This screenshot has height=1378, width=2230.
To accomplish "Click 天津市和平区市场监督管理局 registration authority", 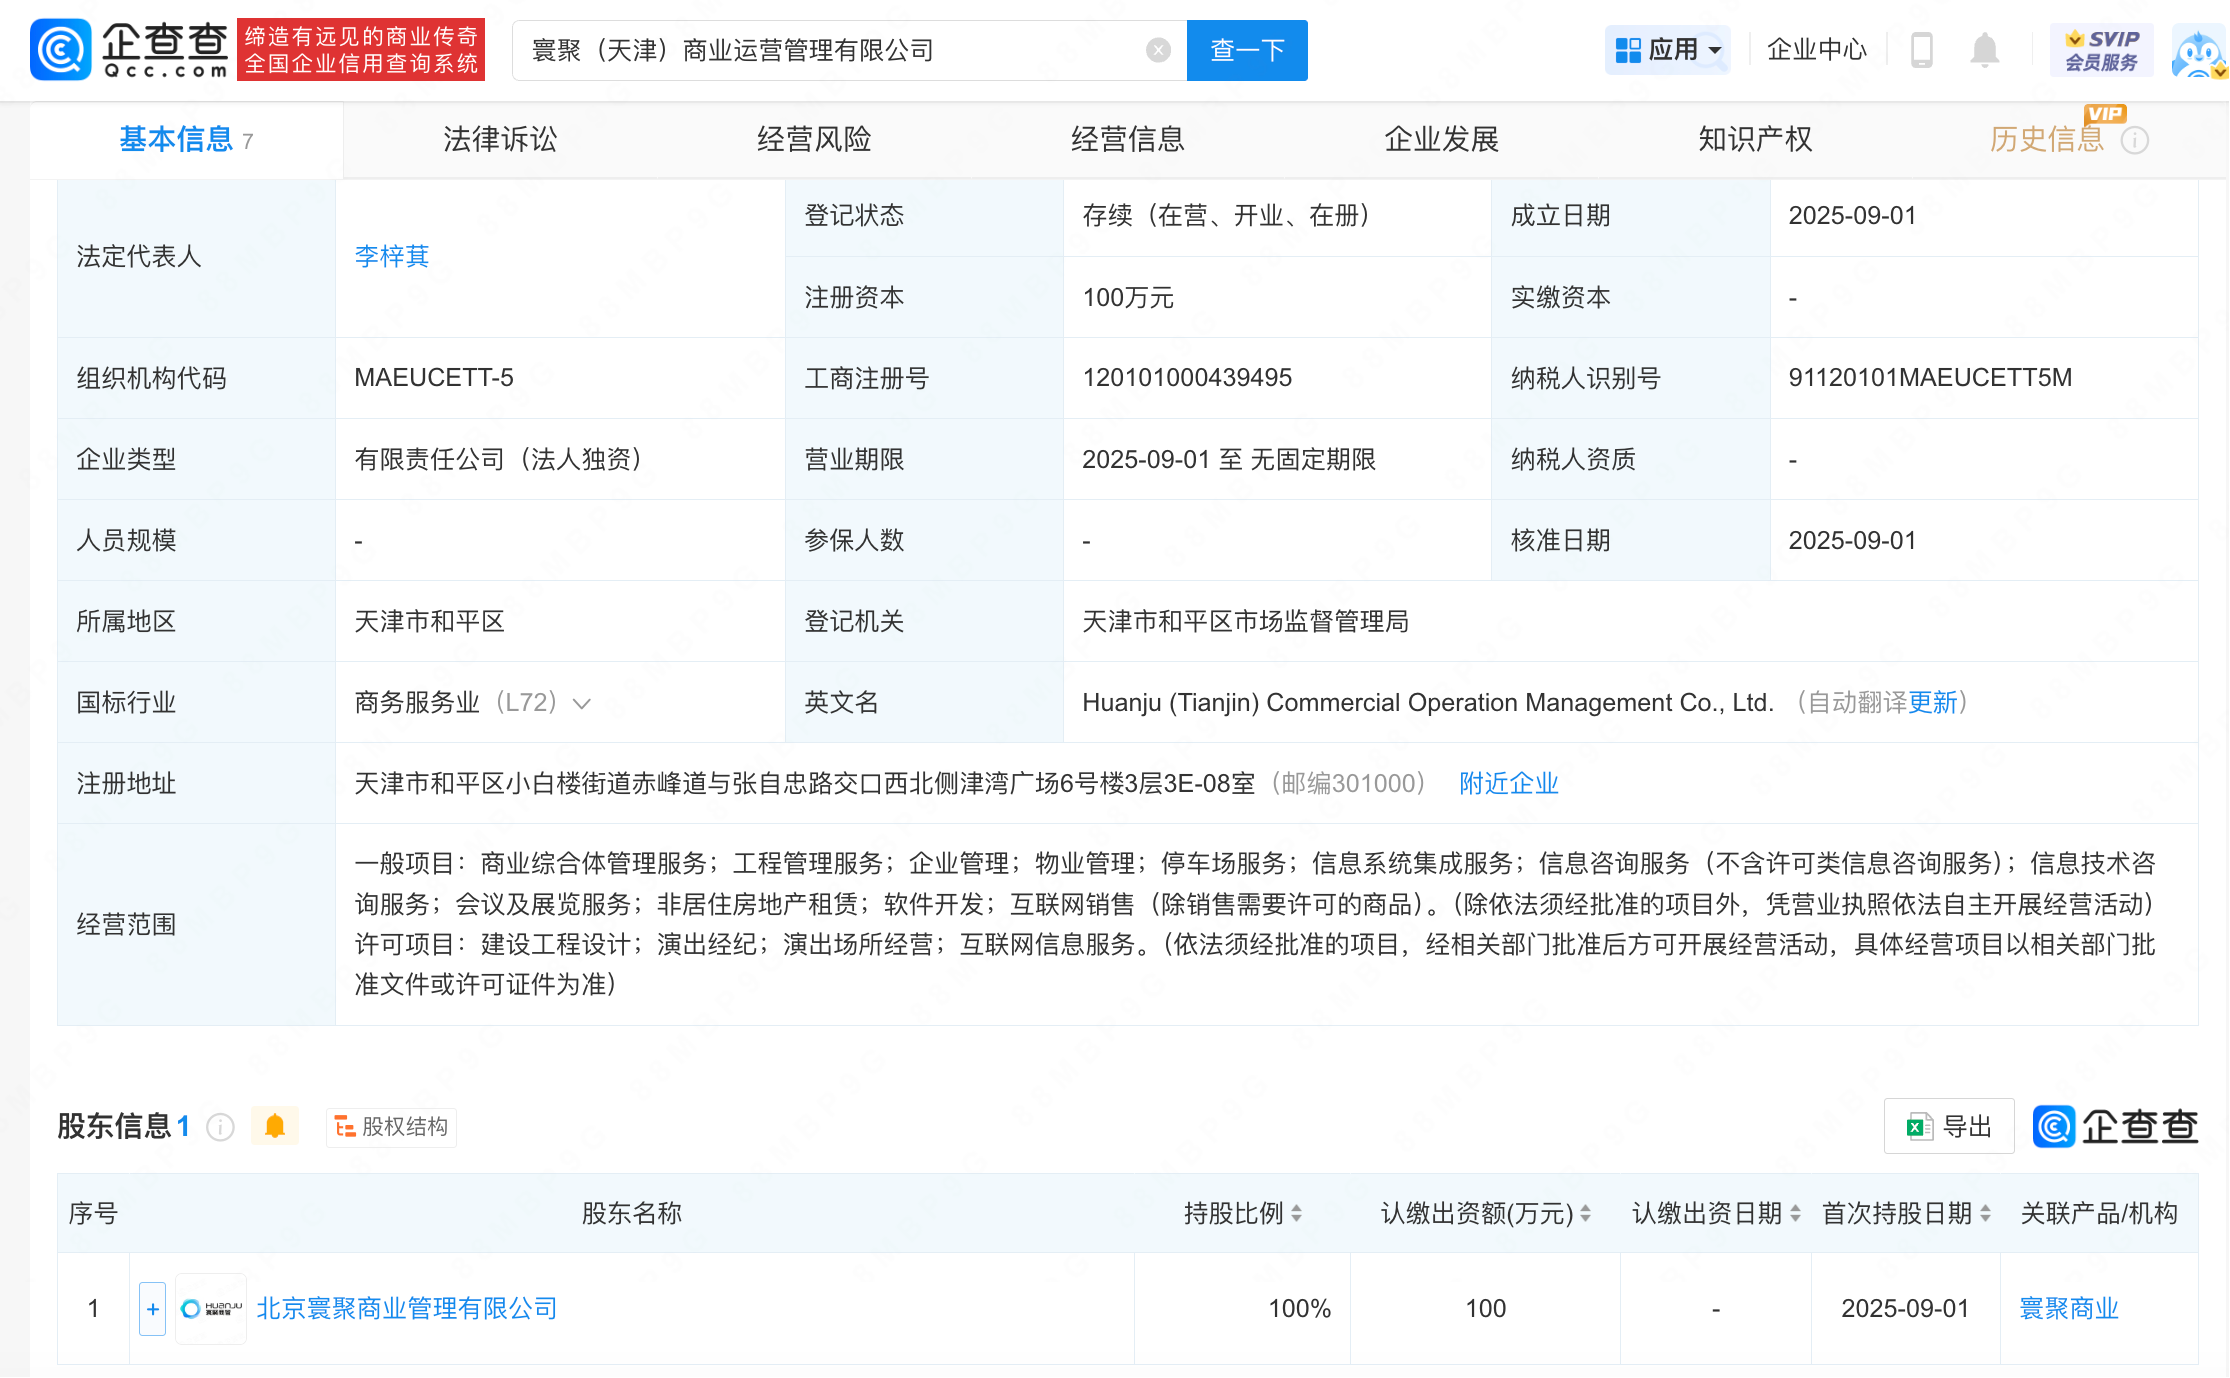I will click(1246, 622).
